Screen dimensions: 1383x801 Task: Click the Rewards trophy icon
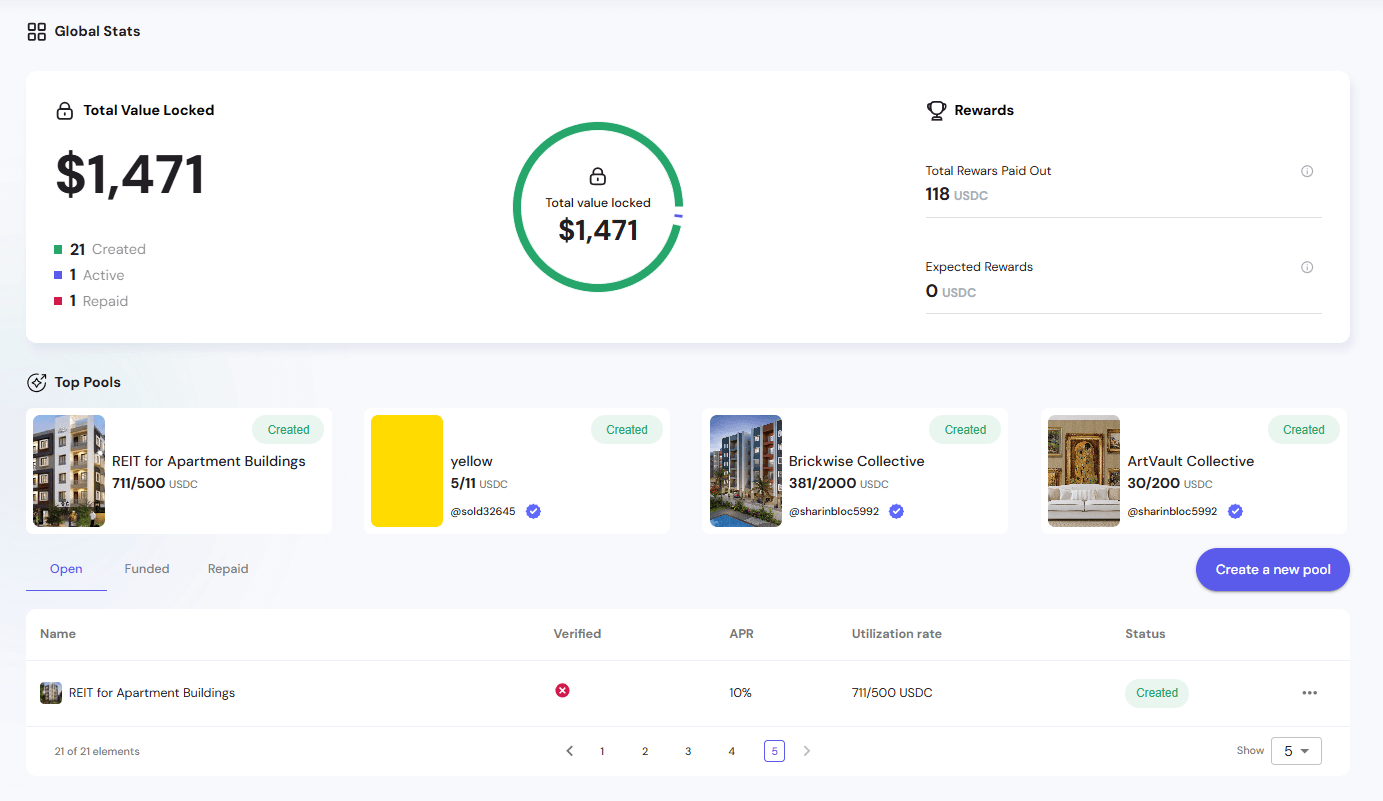[936, 110]
